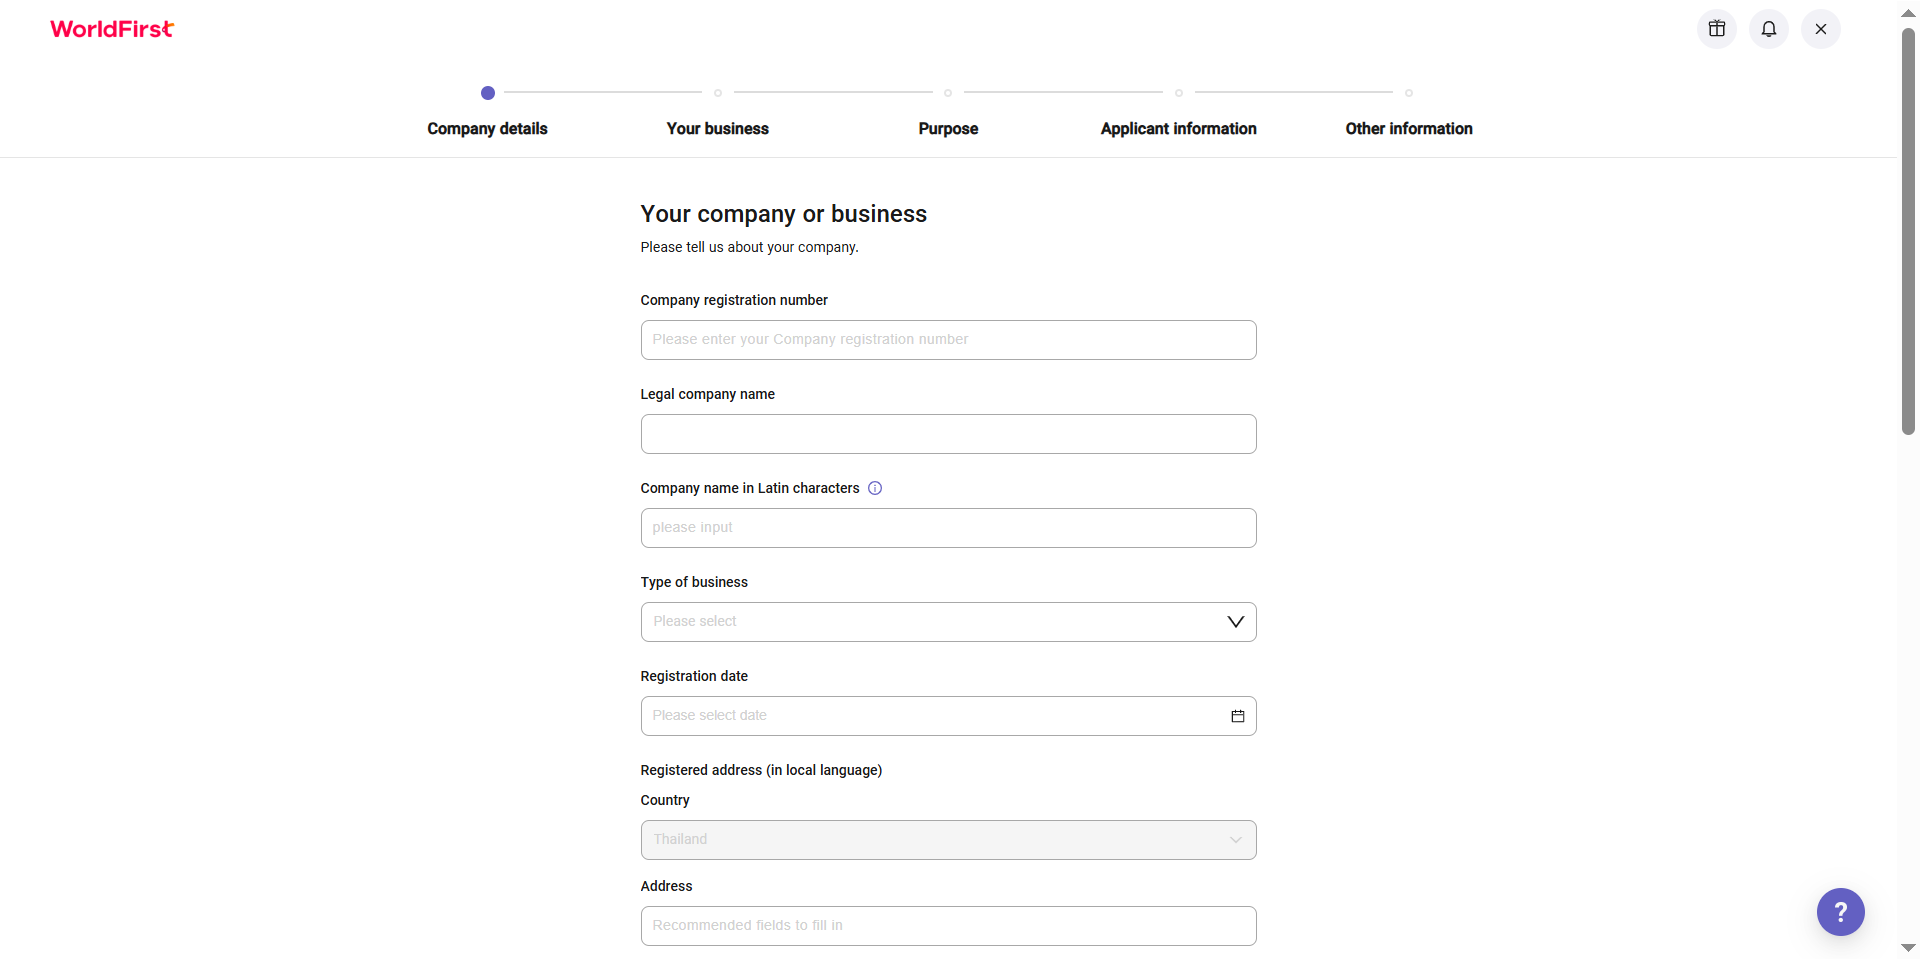Select the Applicant information step
The width and height of the screenshot is (1920, 959).
click(1178, 128)
